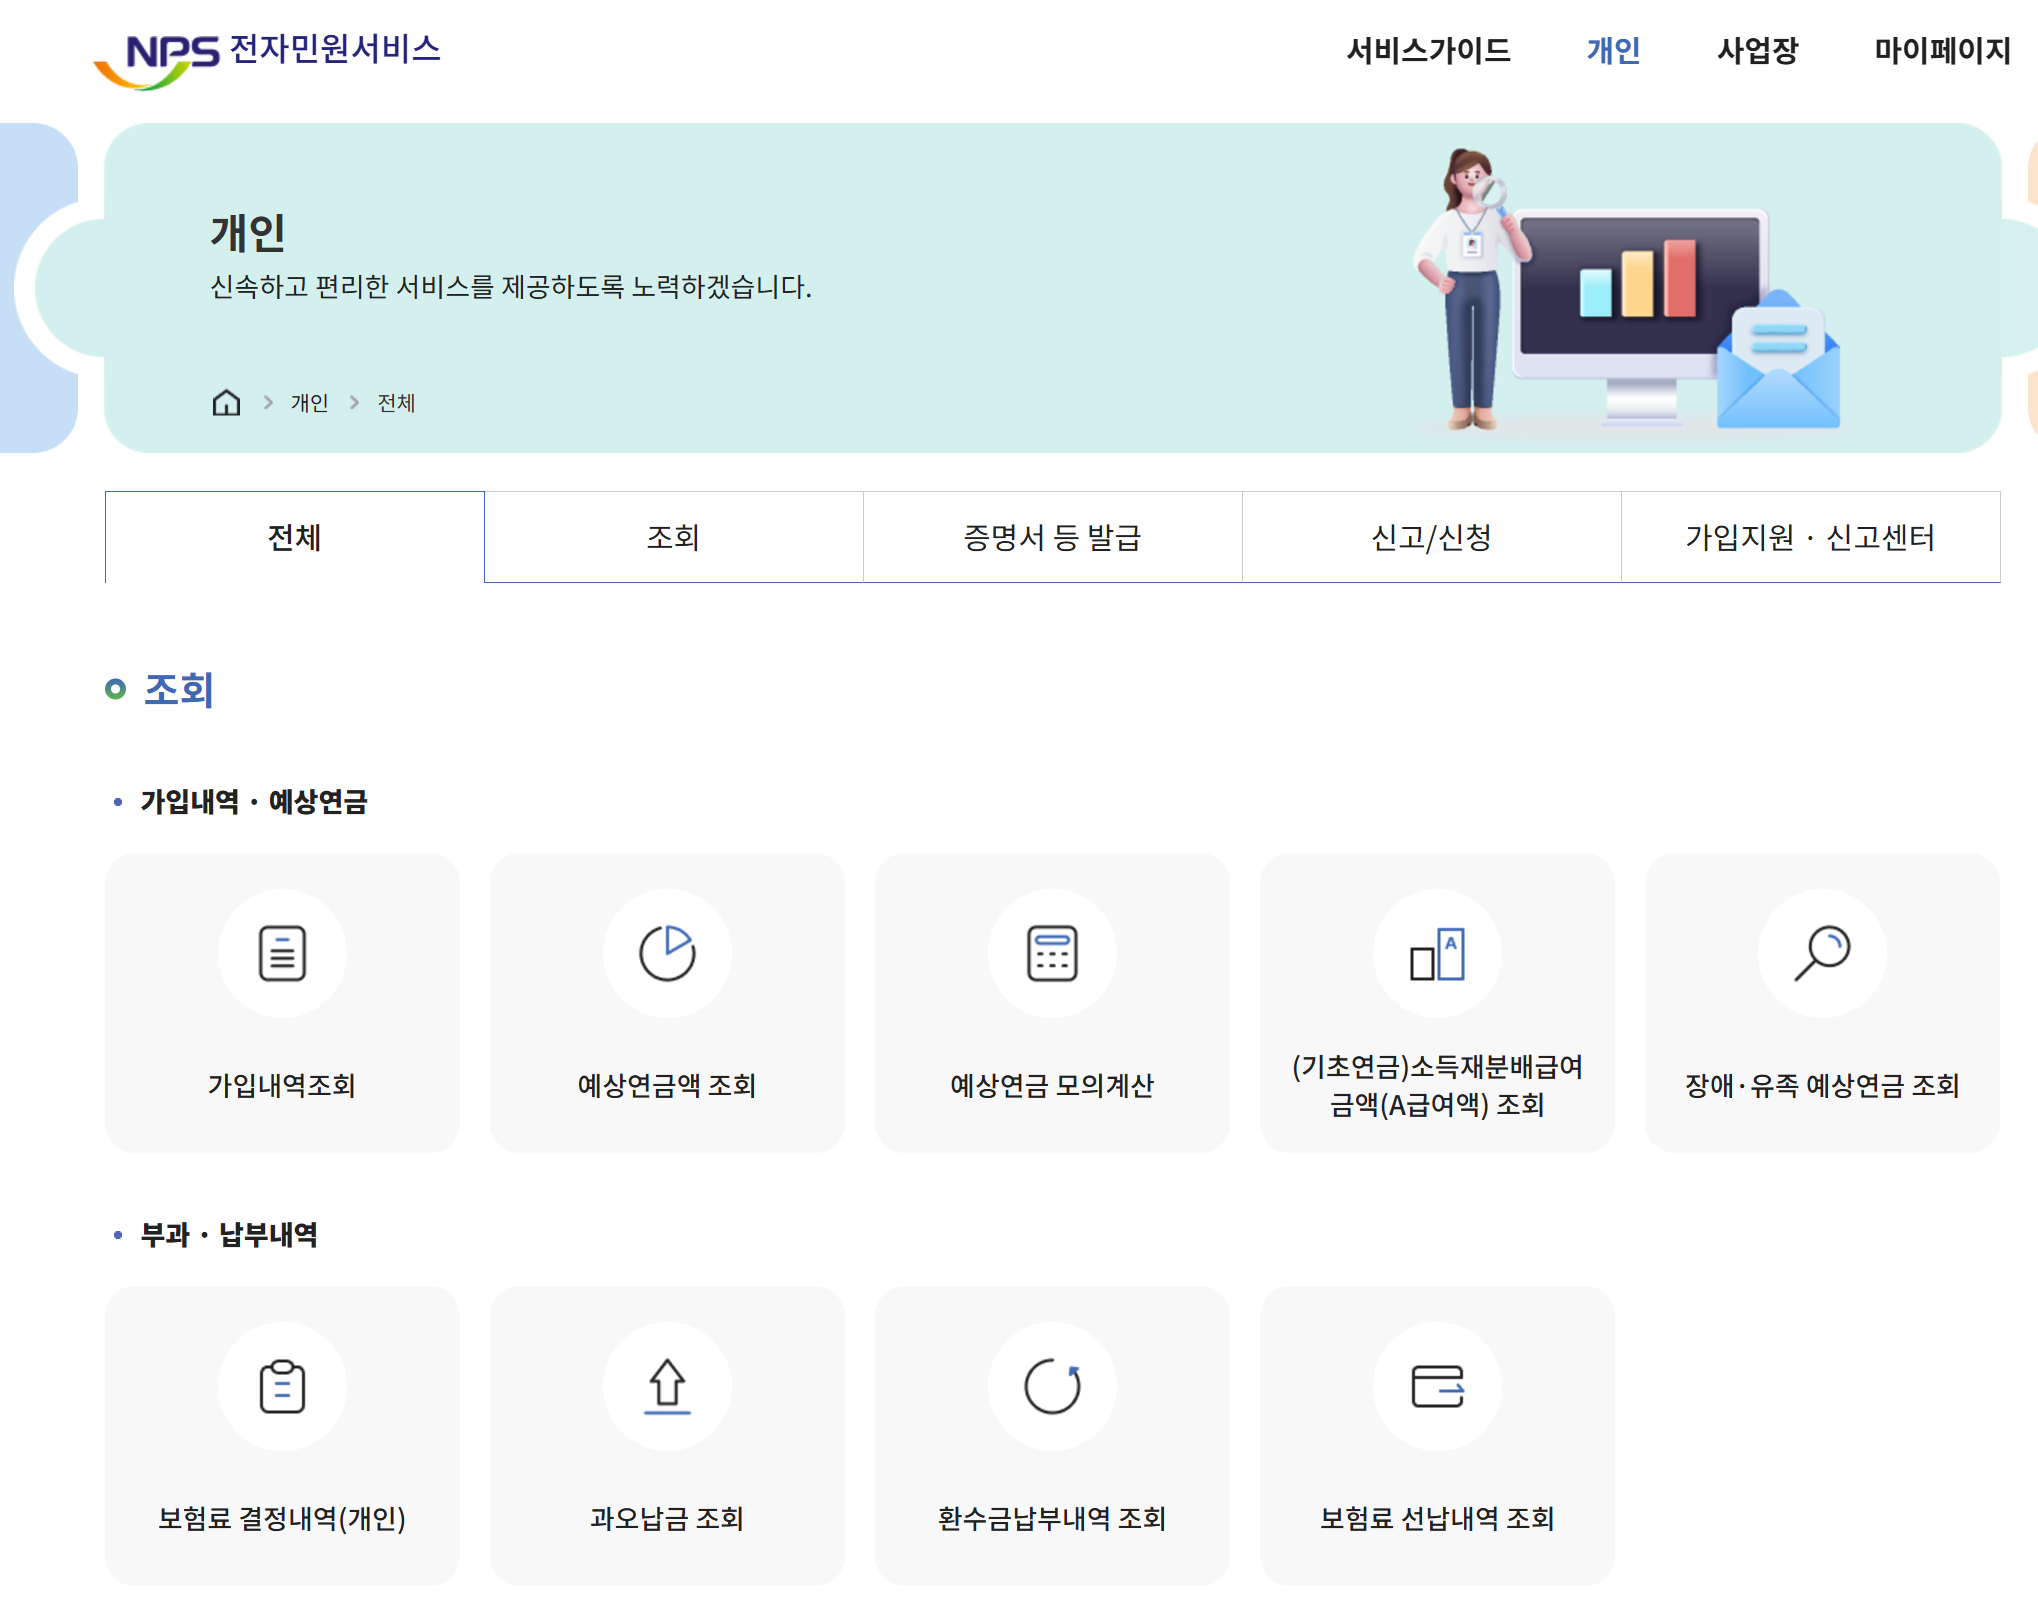Viewport: 2038px width, 1608px height.
Task: Switch to the 신고/신청 tab
Action: tap(1431, 537)
